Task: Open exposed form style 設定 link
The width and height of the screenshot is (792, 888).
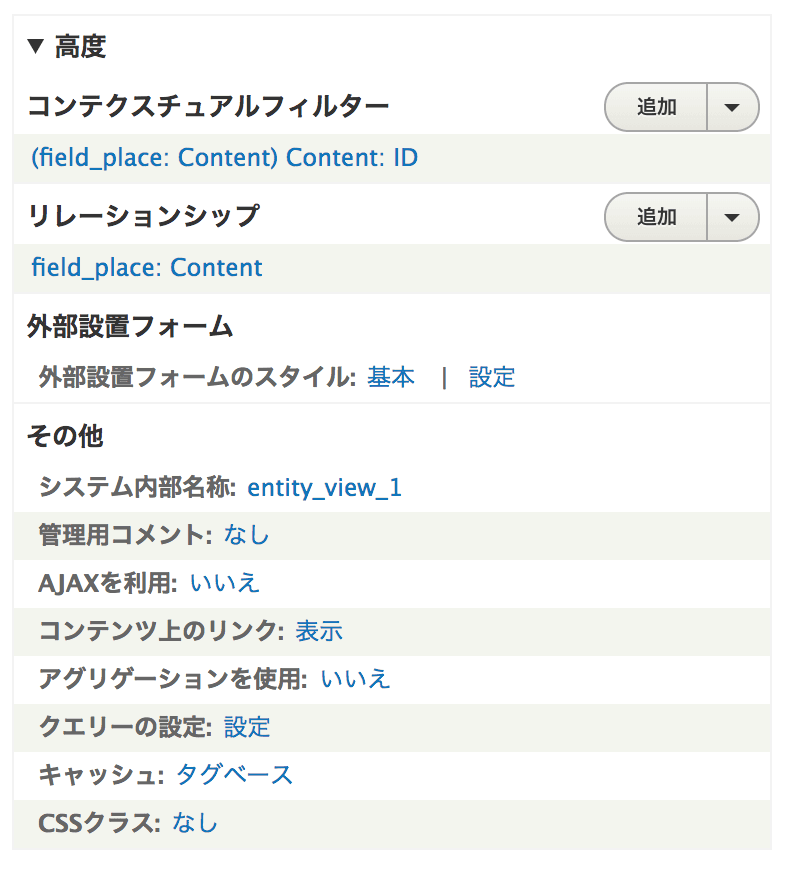Action: pyautogui.click(x=492, y=377)
